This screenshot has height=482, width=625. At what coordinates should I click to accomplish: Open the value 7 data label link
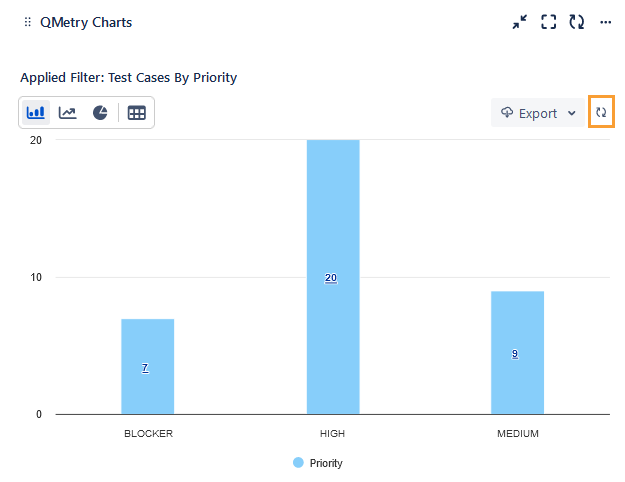145,368
